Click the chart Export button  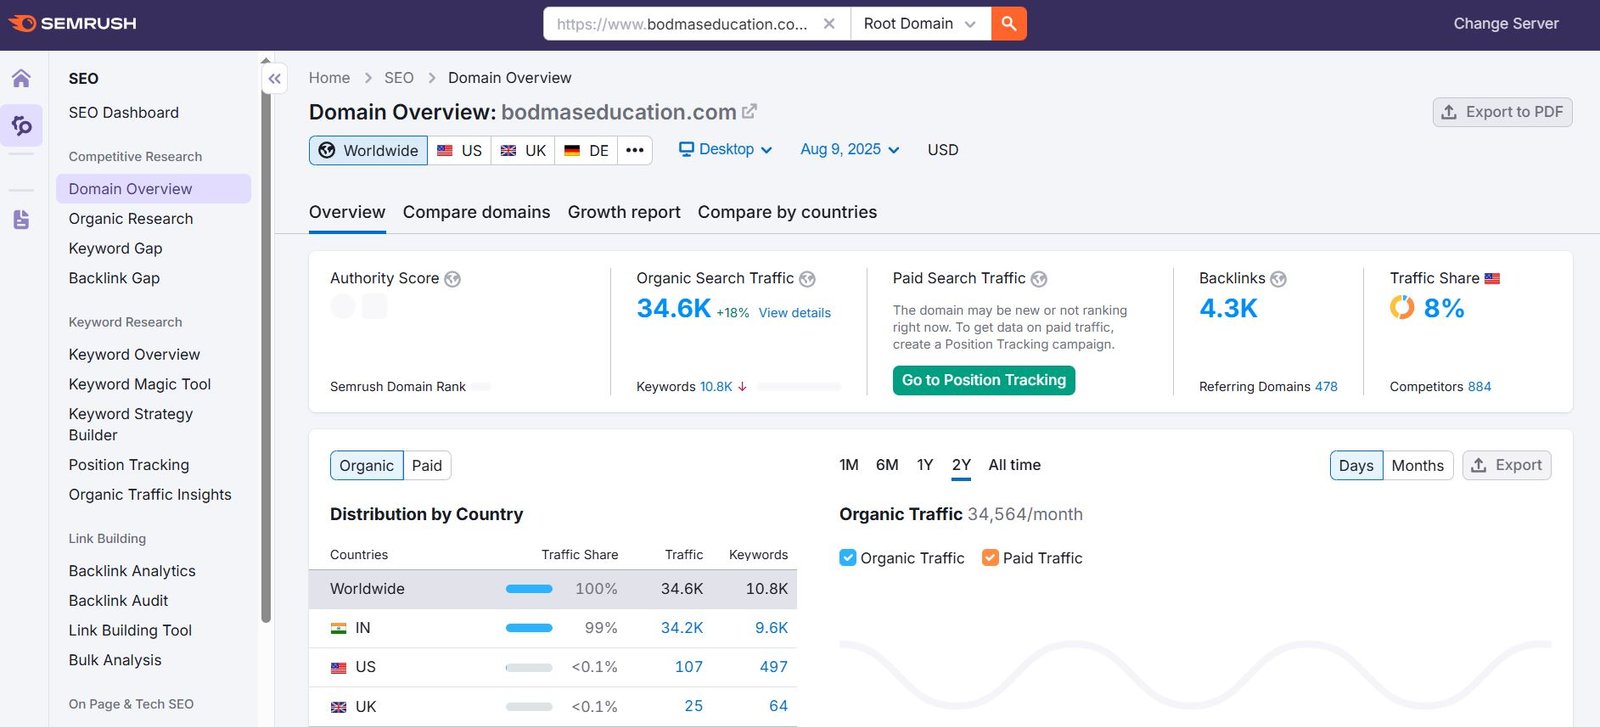pos(1506,465)
